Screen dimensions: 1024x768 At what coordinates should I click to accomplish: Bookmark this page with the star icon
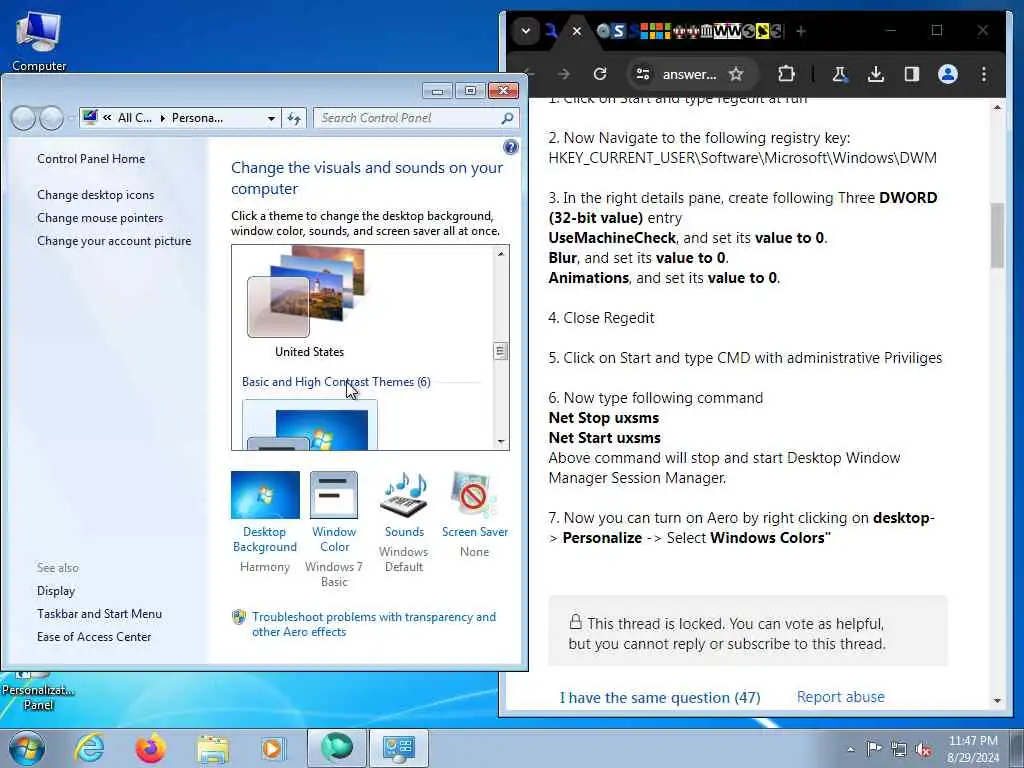736,74
